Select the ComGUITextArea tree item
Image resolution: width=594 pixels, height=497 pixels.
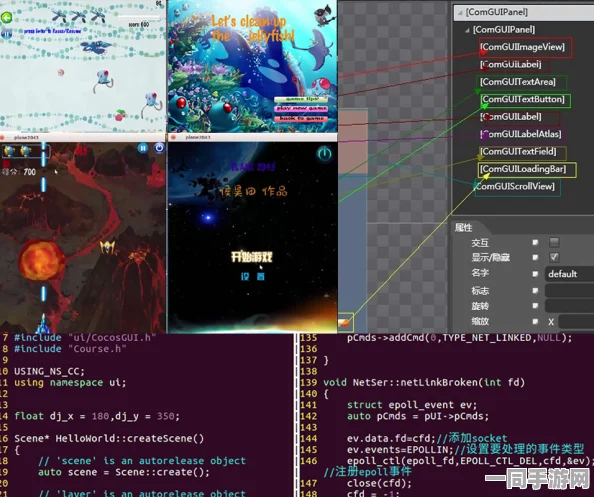(x=518, y=82)
